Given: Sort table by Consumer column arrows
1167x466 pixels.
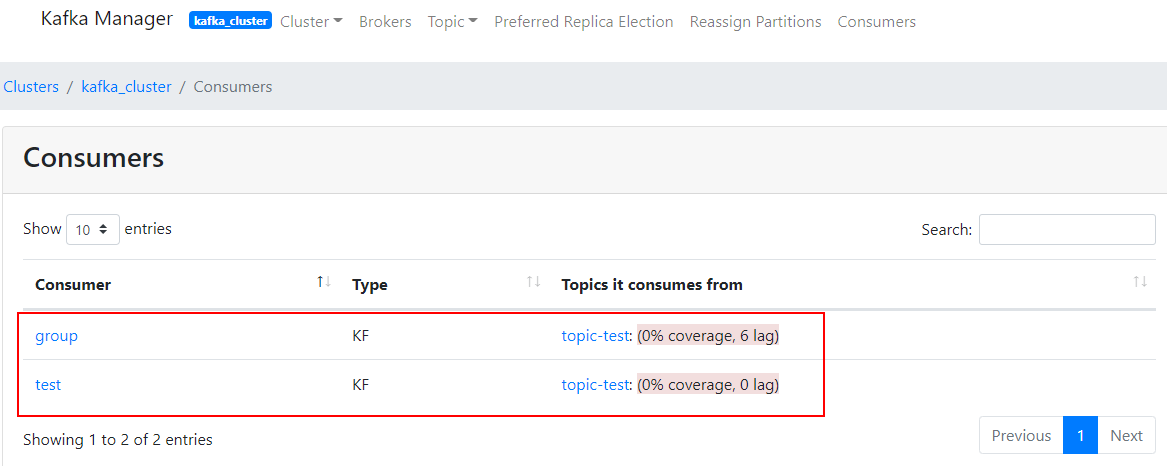Looking at the screenshot, I should click(x=324, y=283).
